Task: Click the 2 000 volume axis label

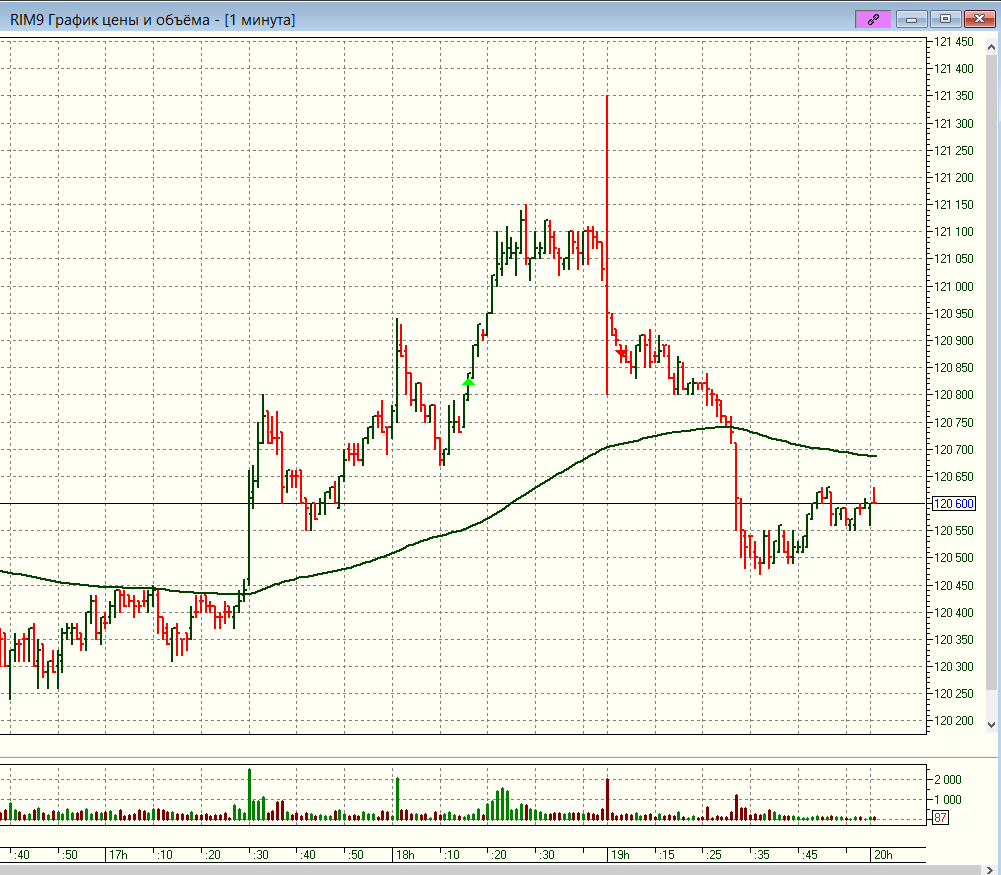Action: (x=948, y=780)
